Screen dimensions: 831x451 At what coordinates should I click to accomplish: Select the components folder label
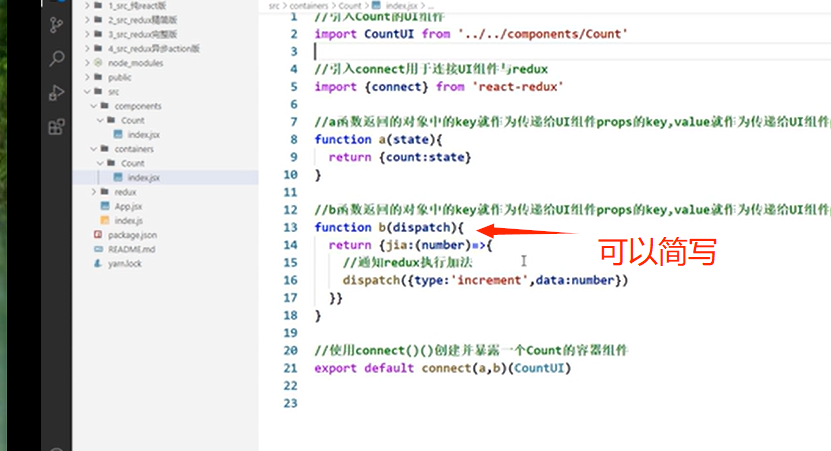[x=138, y=106]
